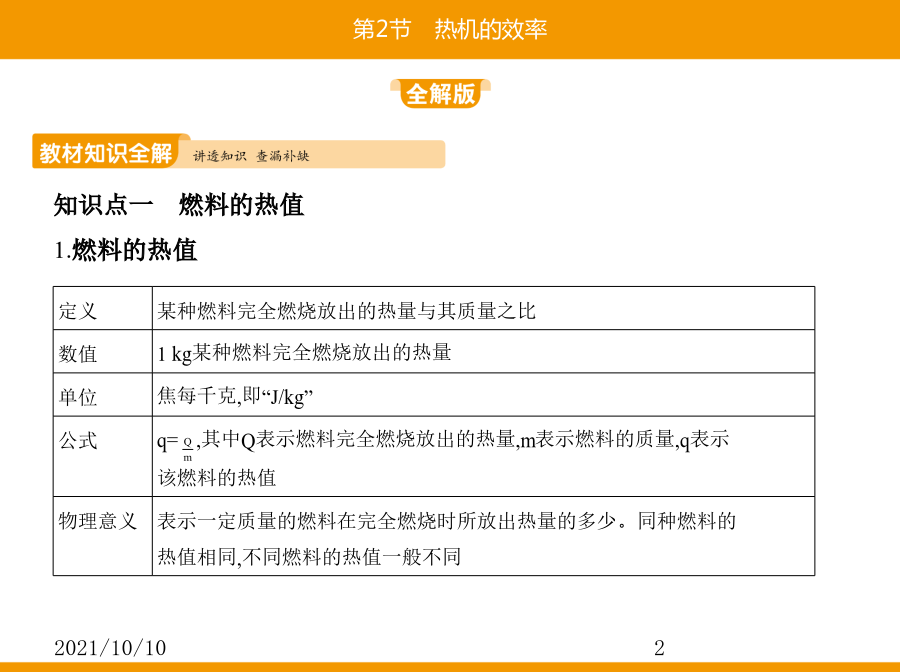Click the numbered heading "1.燃料的热值"
This screenshot has width=900, height=672.
click(x=126, y=250)
